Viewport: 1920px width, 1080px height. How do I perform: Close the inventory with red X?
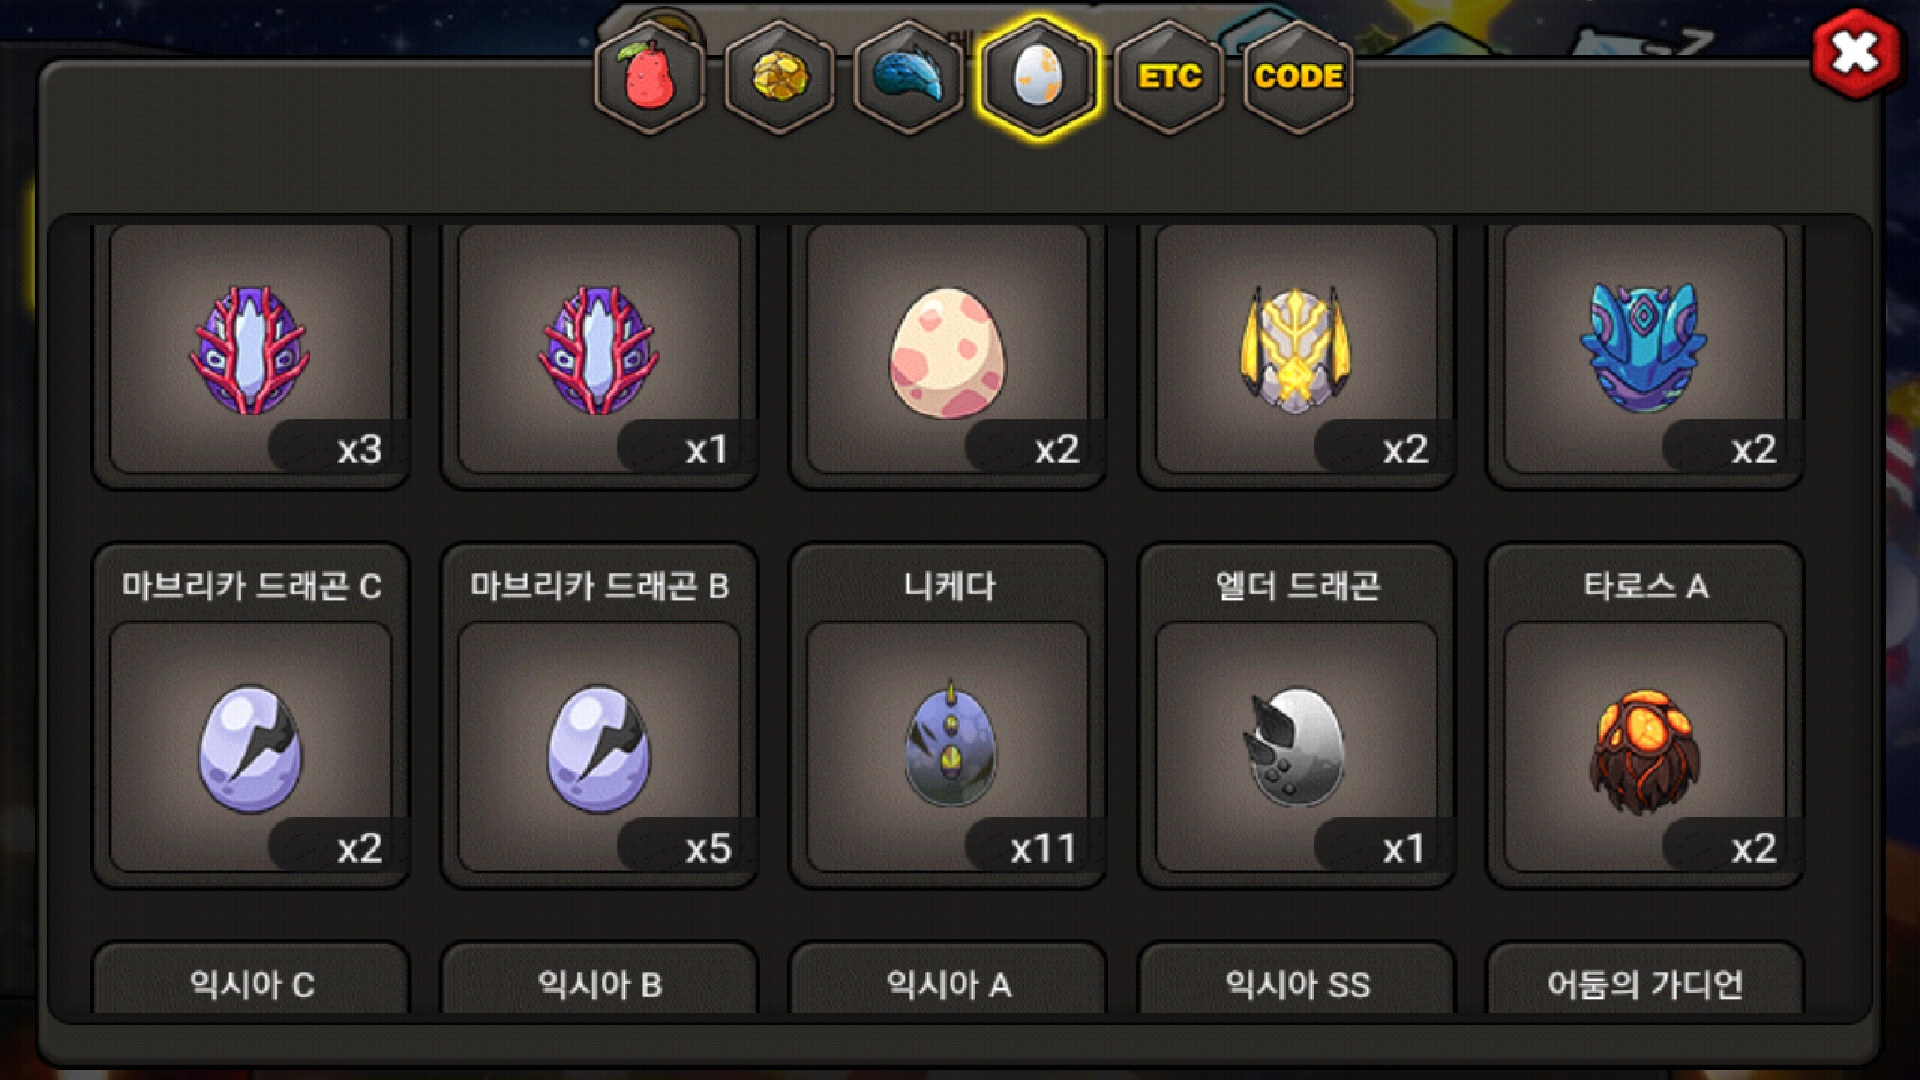[1856, 53]
